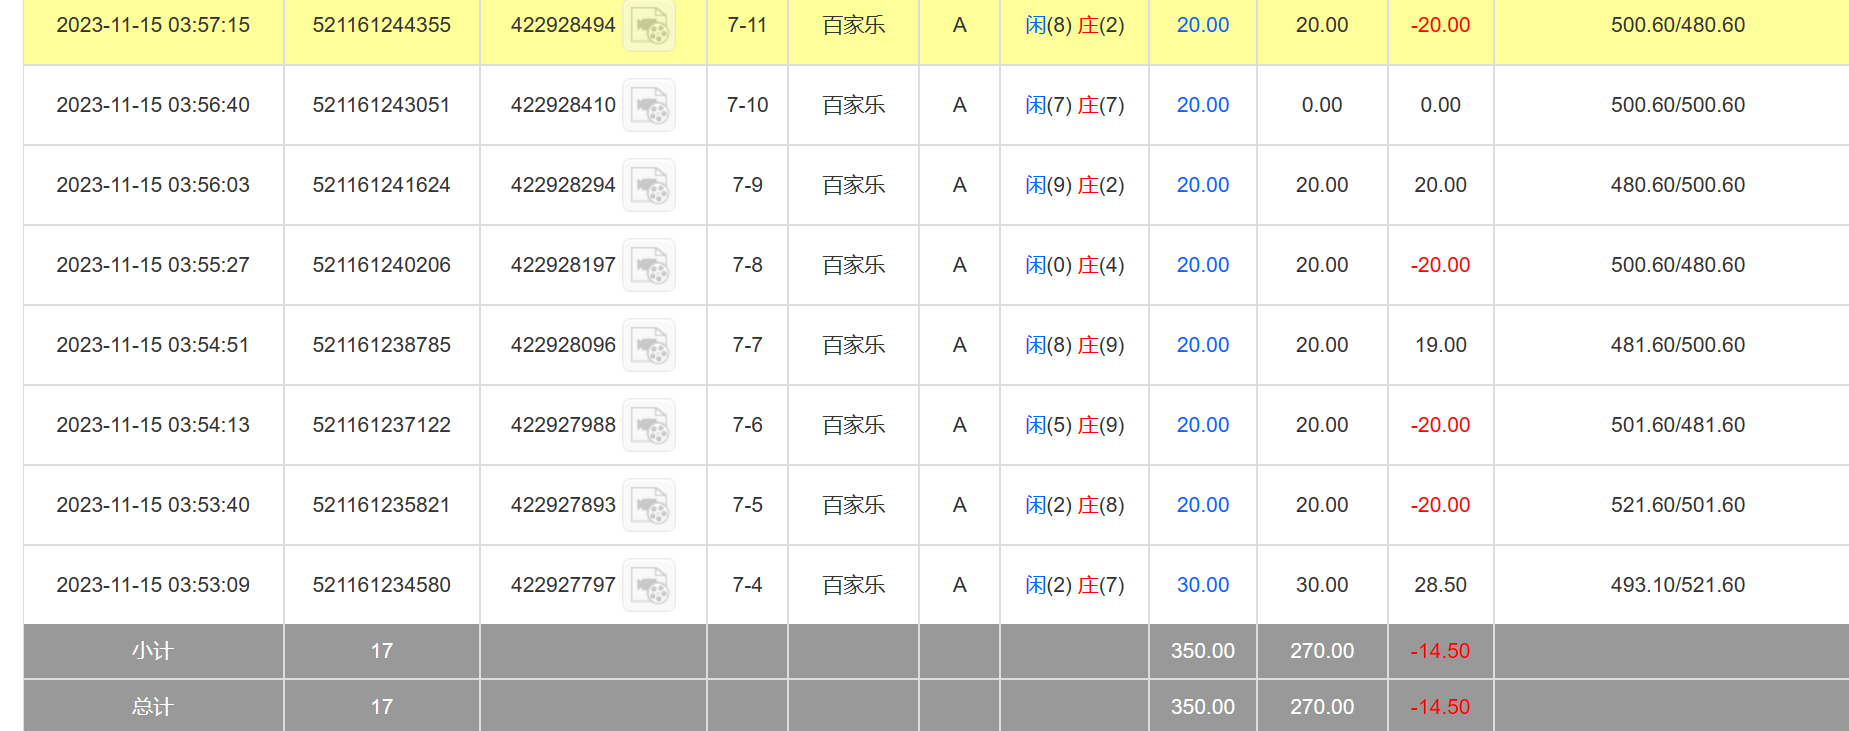
Task: Launch video replay for game 422927893
Action: click(x=649, y=505)
